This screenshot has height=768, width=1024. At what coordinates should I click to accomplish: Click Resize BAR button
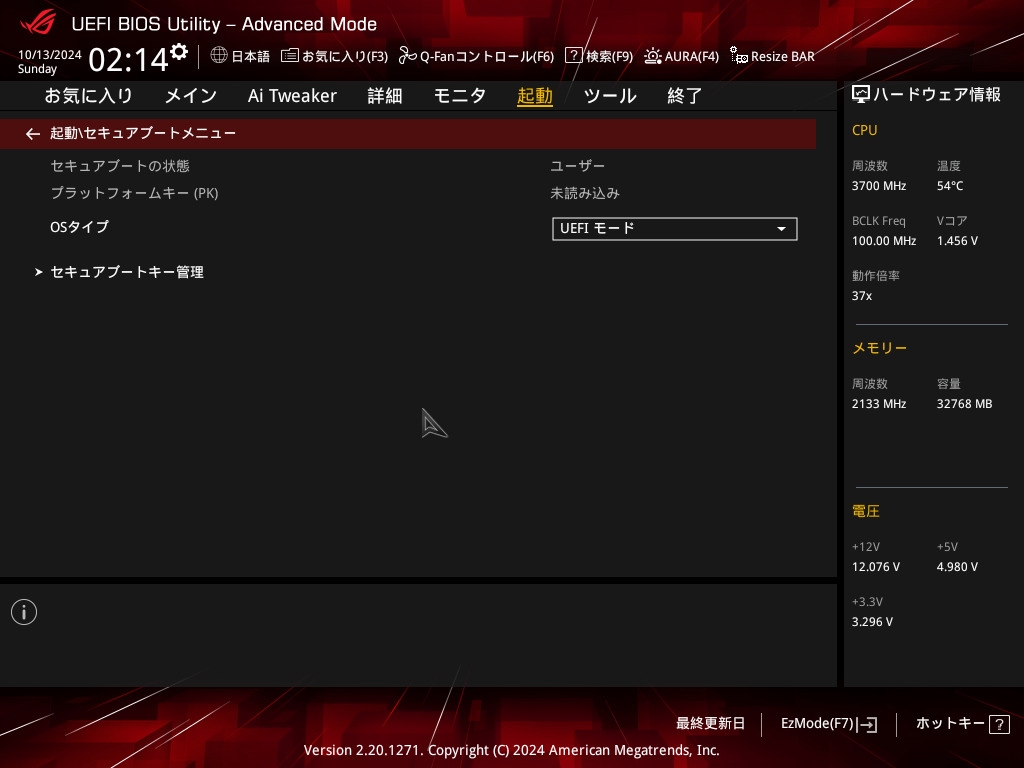coord(772,56)
